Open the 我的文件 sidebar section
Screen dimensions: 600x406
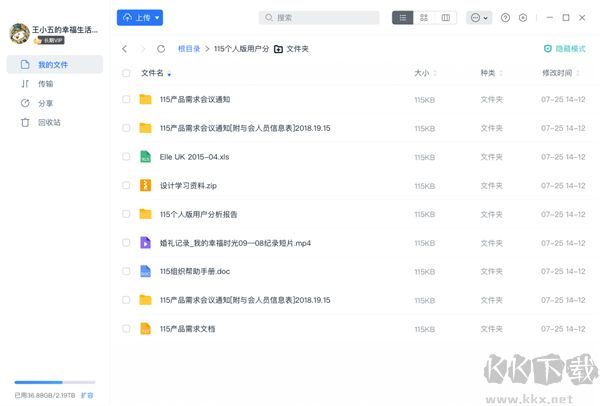click(x=55, y=64)
